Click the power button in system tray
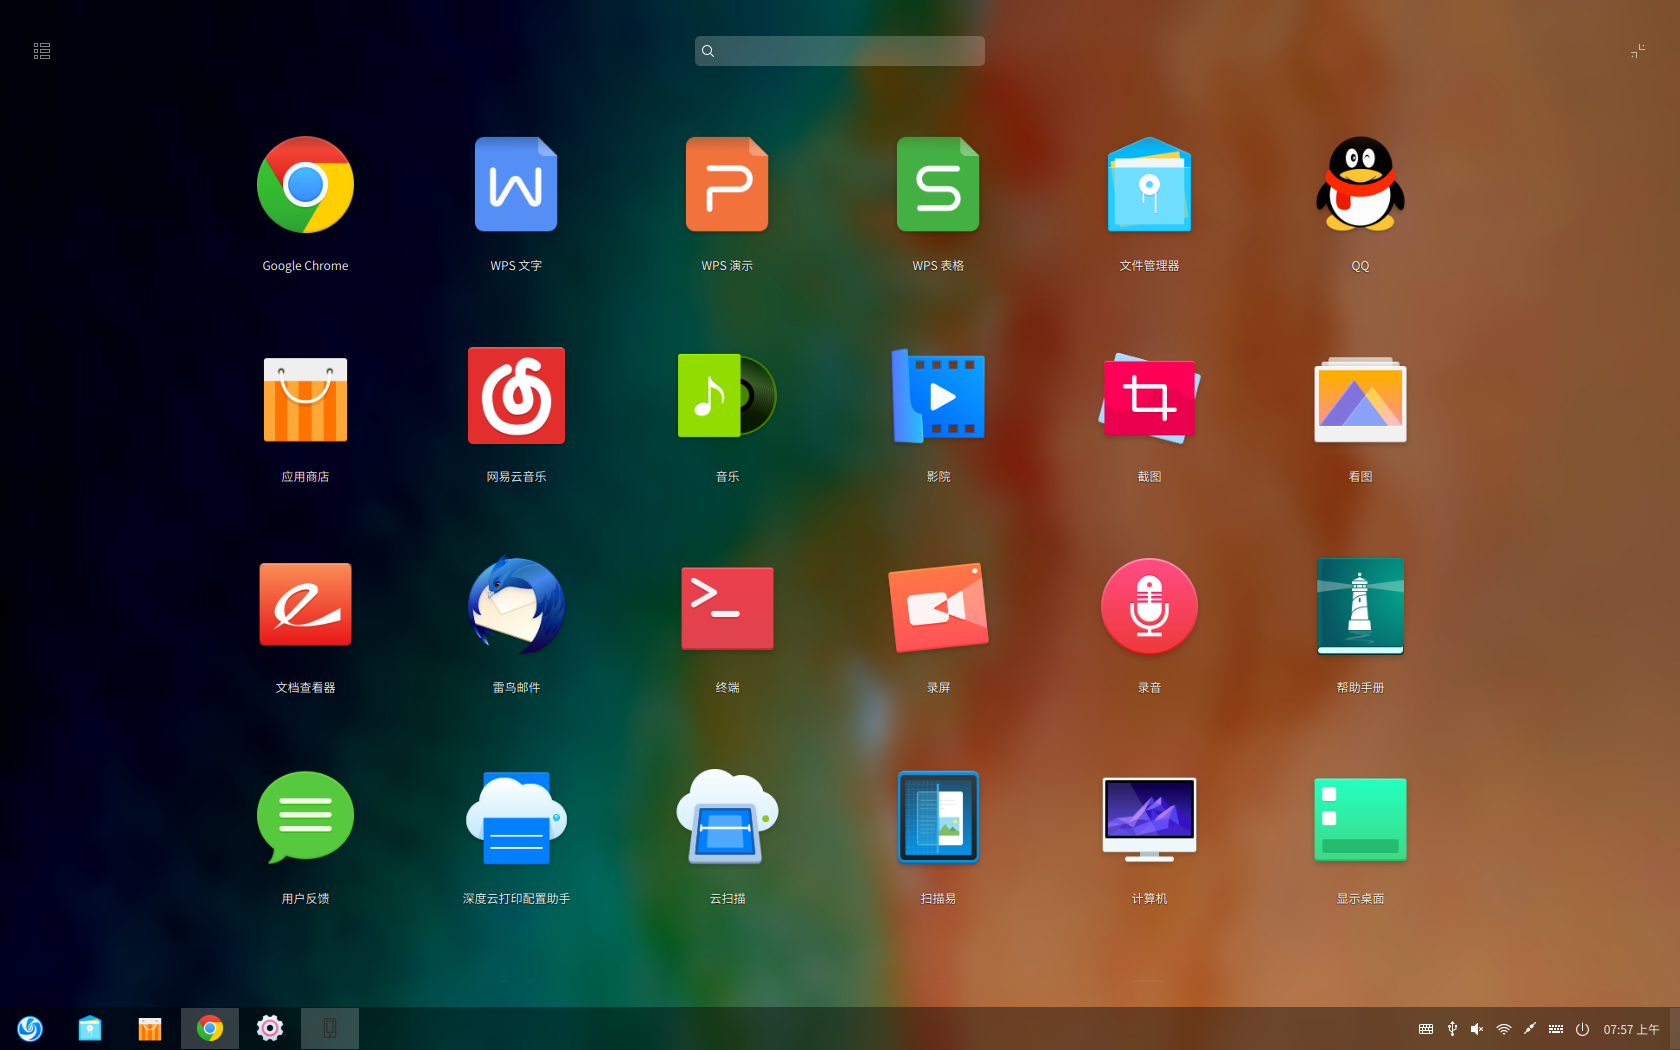The height and width of the screenshot is (1050, 1680). click(1582, 1029)
